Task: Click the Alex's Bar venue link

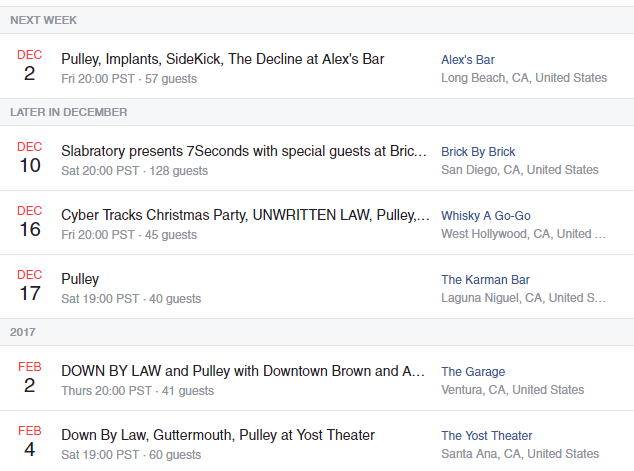Action: coord(468,60)
